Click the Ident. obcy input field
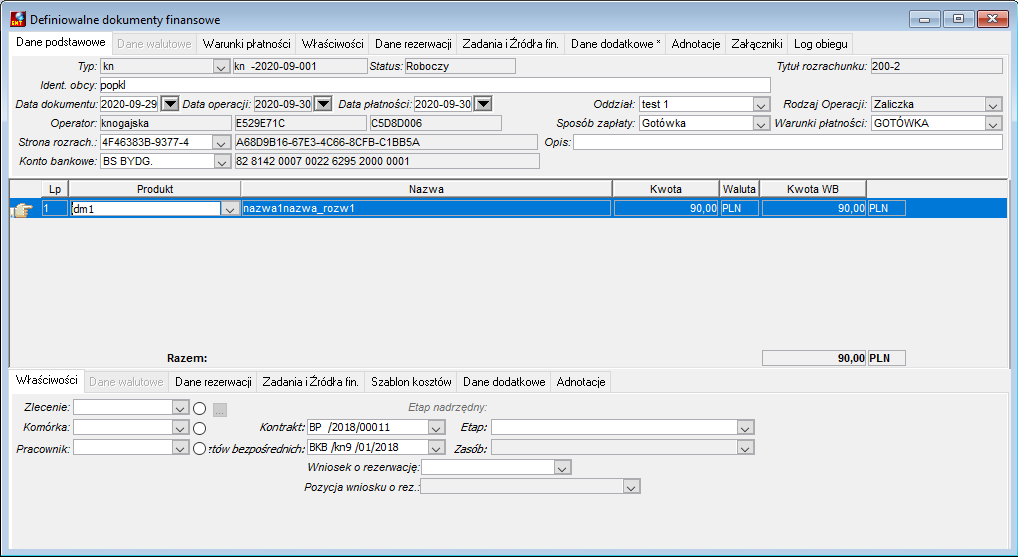The image size is (1018, 558). pyautogui.click(x=434, y=85)
